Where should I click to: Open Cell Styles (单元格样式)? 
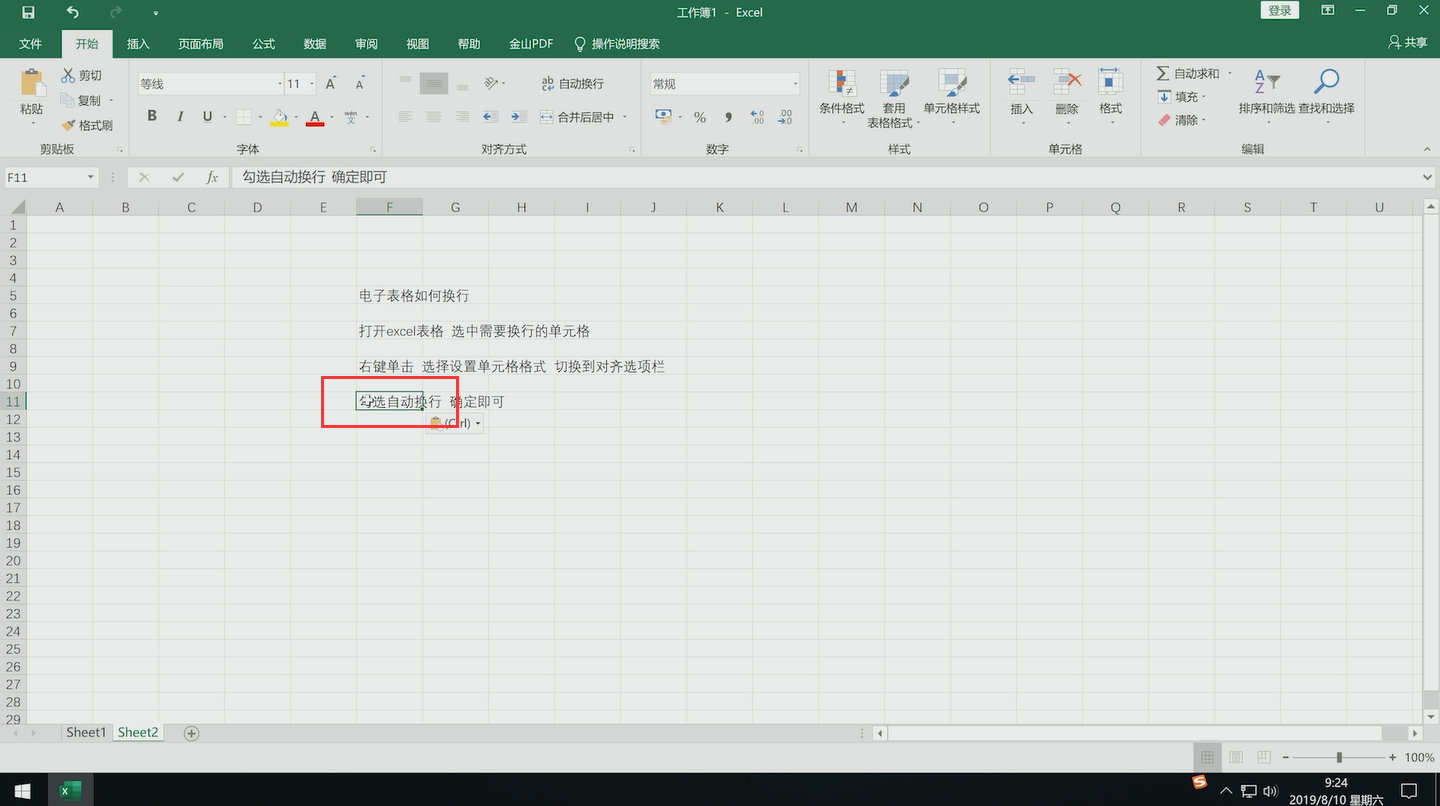[x=951, y=98]
